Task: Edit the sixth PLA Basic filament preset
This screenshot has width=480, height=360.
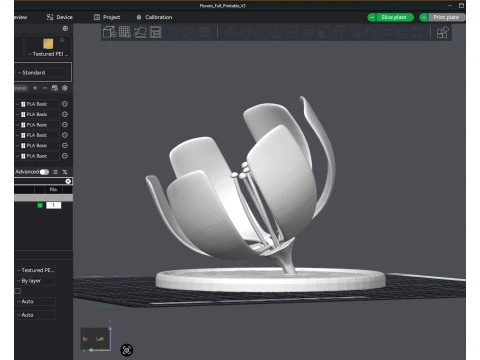Action: (x=65, y=156)
